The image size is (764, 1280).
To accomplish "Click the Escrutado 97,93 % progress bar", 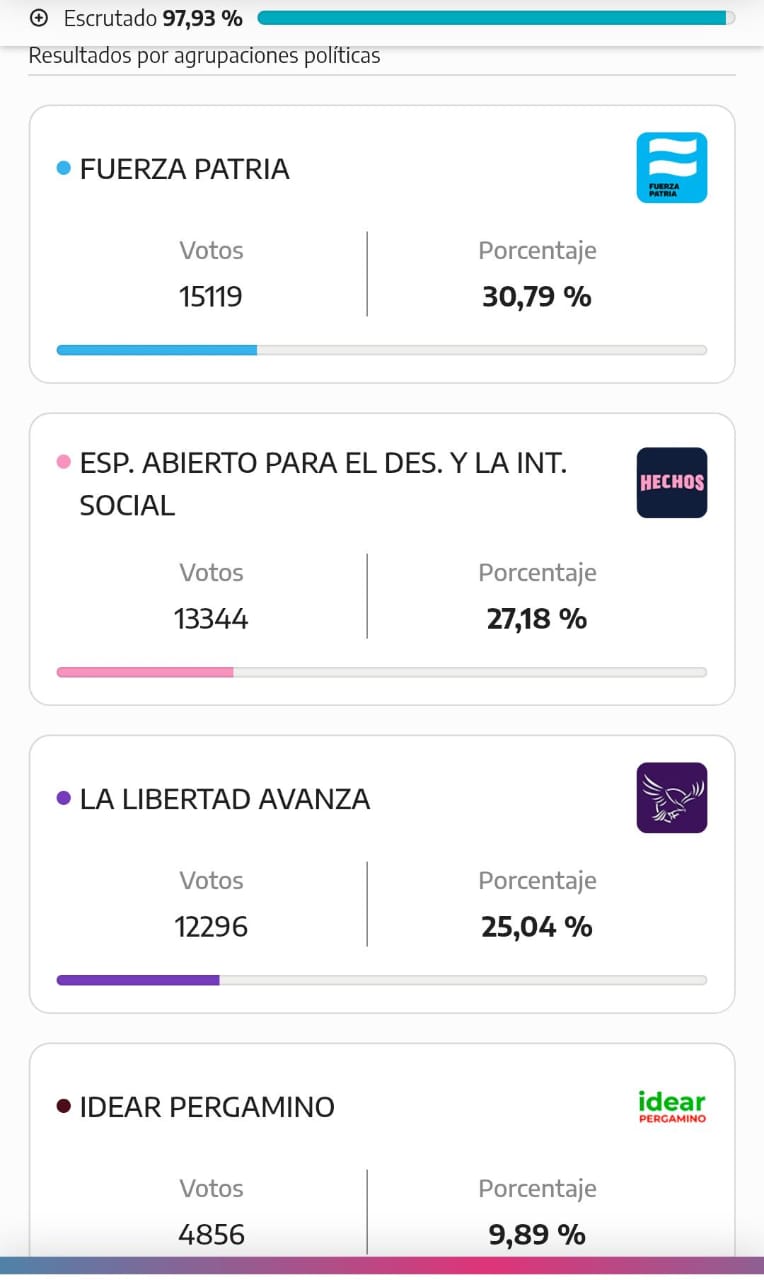I will [x=495, y=18].
